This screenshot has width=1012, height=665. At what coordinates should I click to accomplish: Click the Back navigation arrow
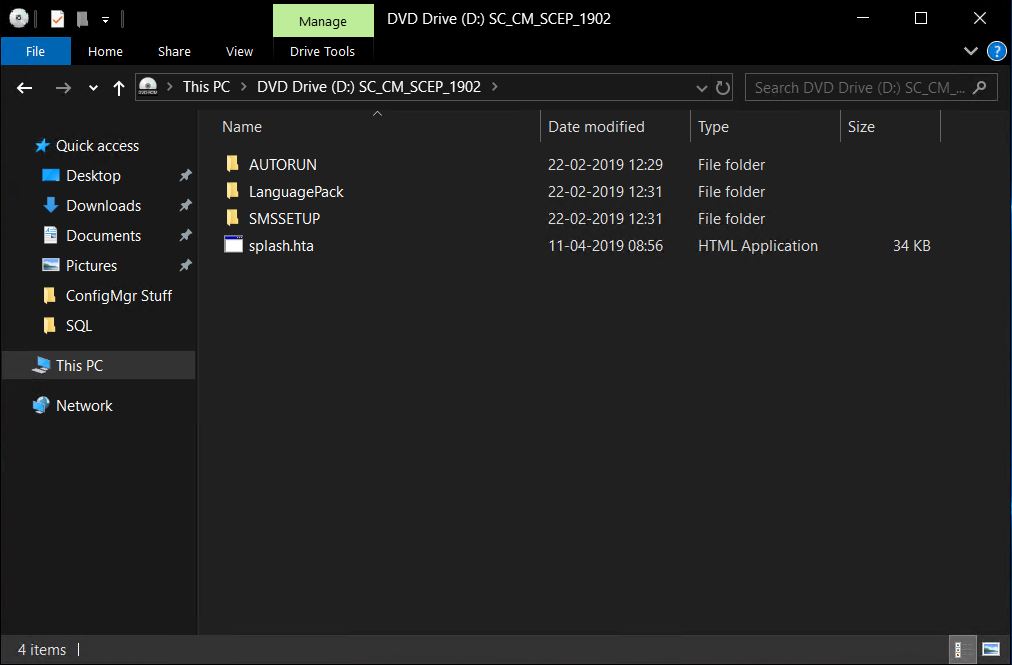pyautogui.click(x=25, y=88)
